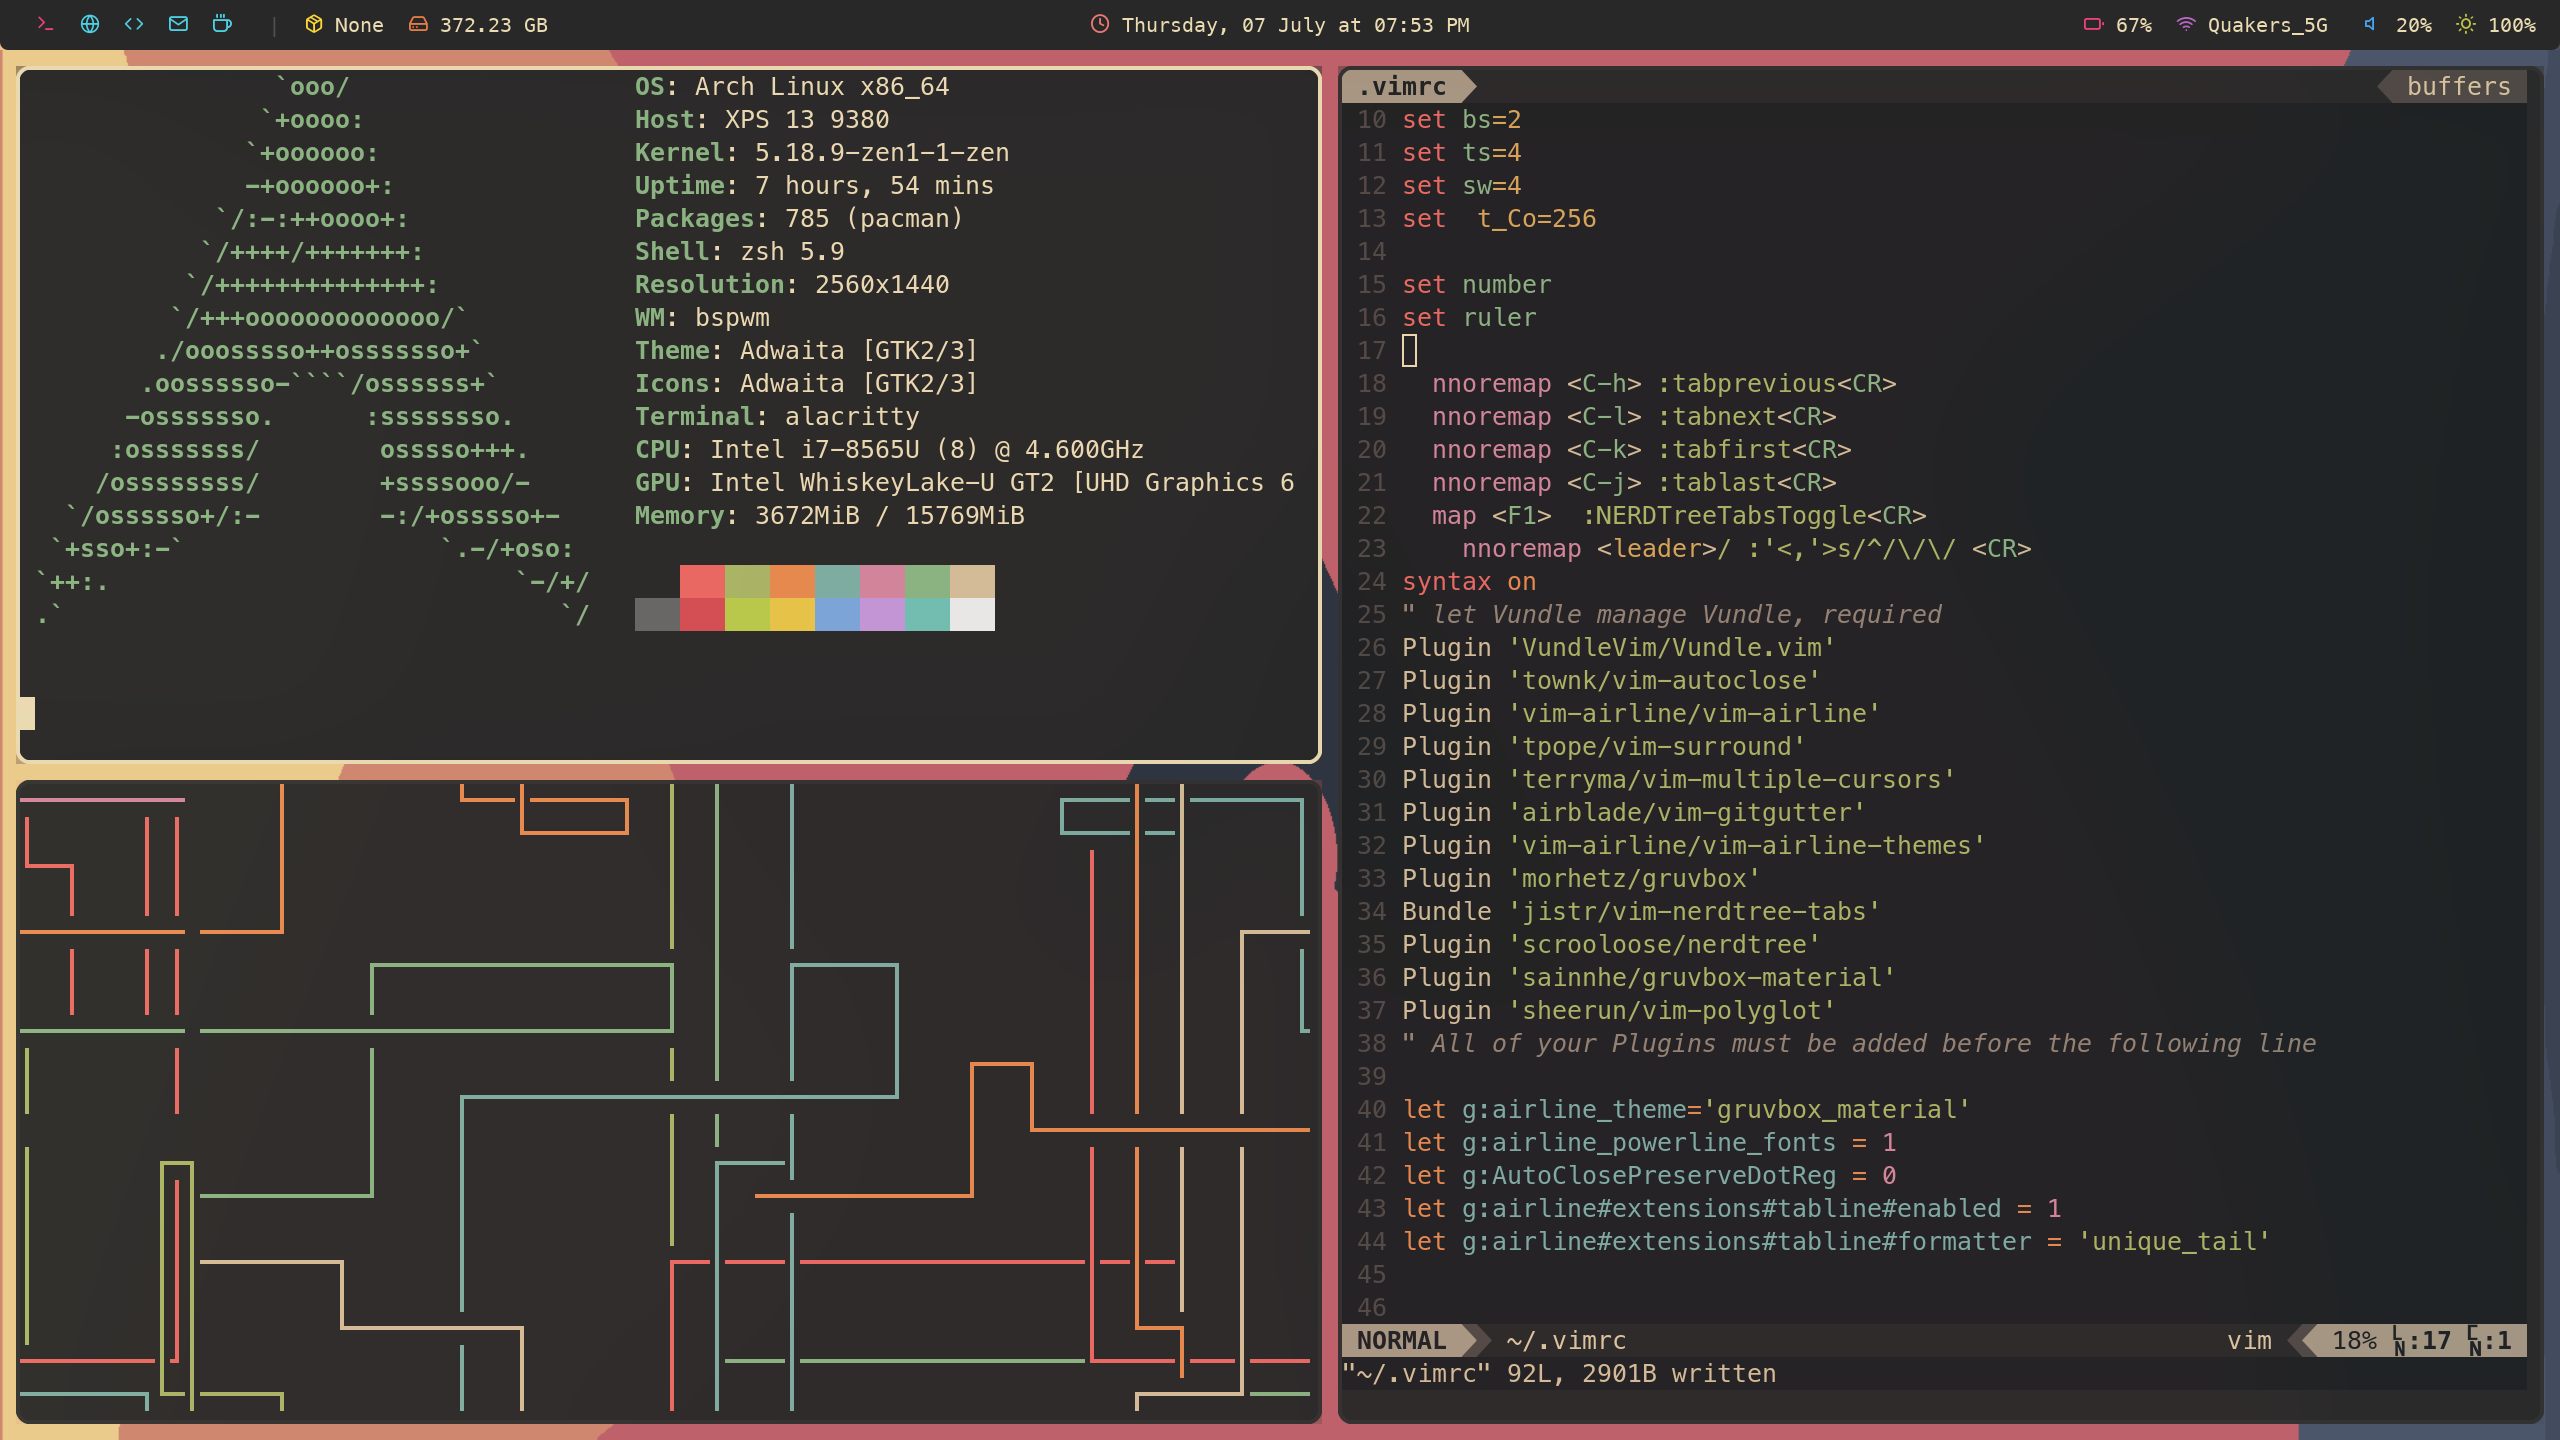Click Plugin 'vim-airline/vim-airline' line
2560x1440 pixels.
[x=1641, y=714]
